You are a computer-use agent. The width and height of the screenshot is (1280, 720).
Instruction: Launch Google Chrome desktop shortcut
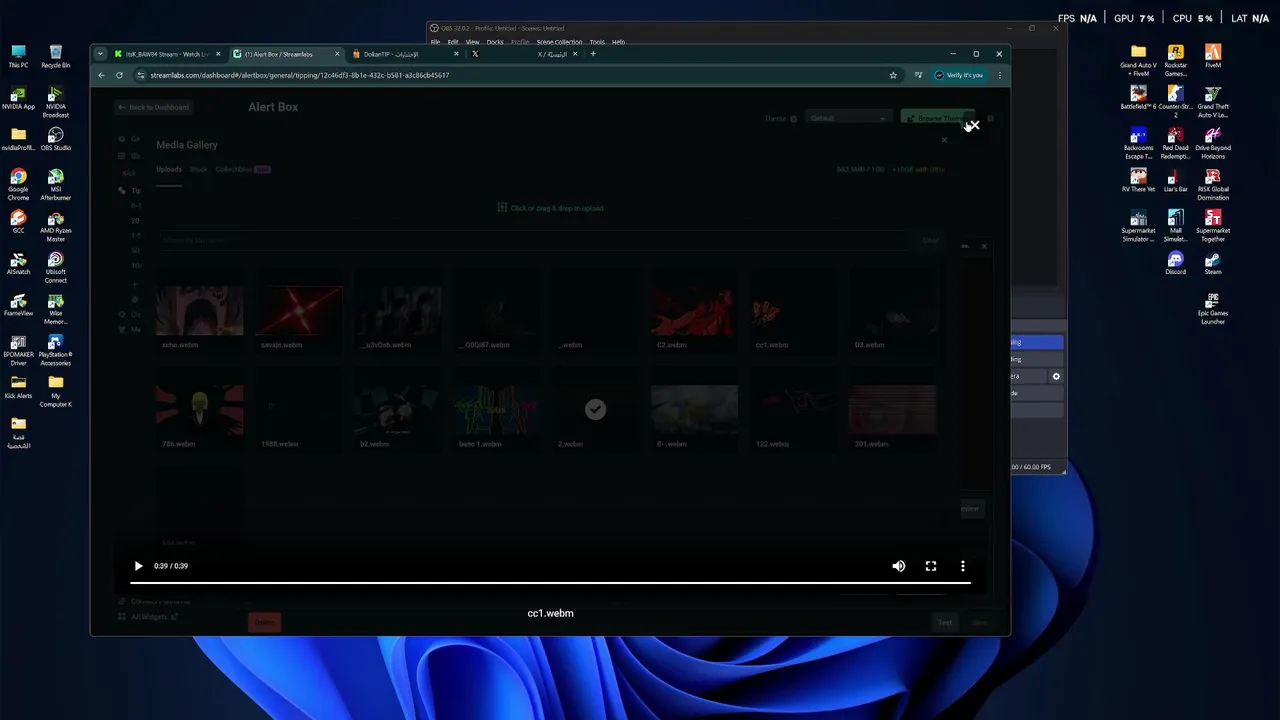point(18,184)
